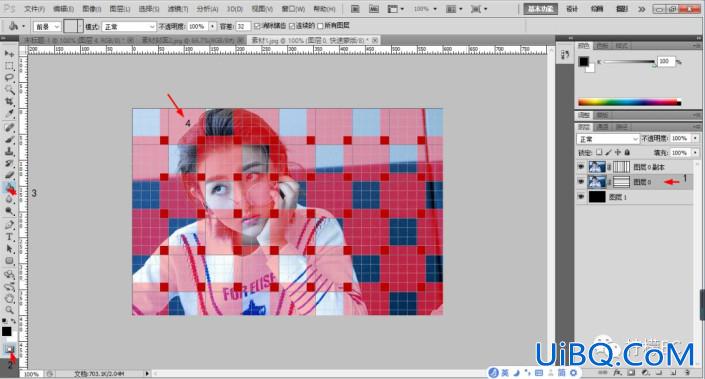Screen dimensions: 705x379
Task: Toggle Quick Mask mode button in toolbox
Action: click(x=9, y=348)
